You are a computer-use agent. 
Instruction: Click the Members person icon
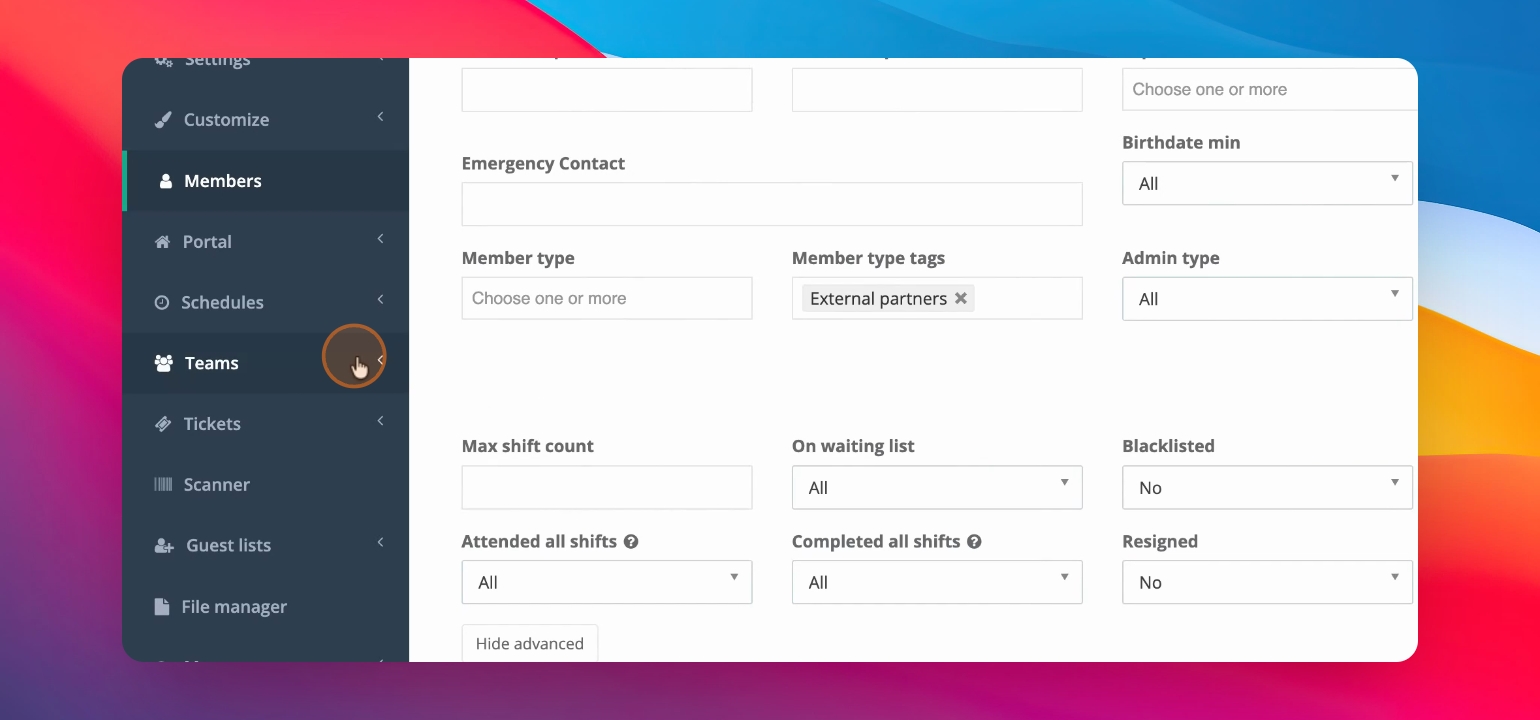coord(166,181)
